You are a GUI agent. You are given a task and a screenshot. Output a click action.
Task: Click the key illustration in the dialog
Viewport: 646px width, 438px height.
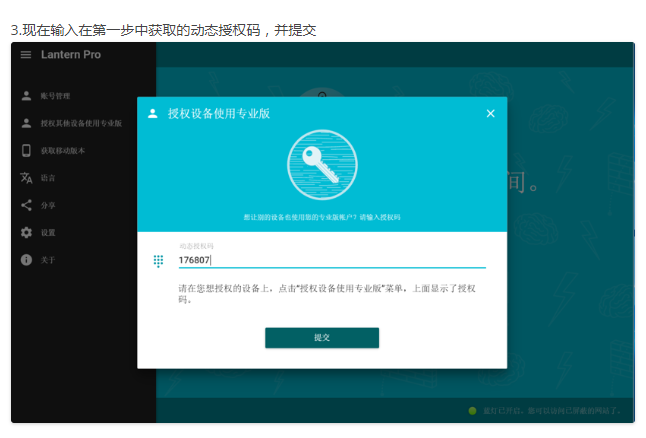coord(322,165)
